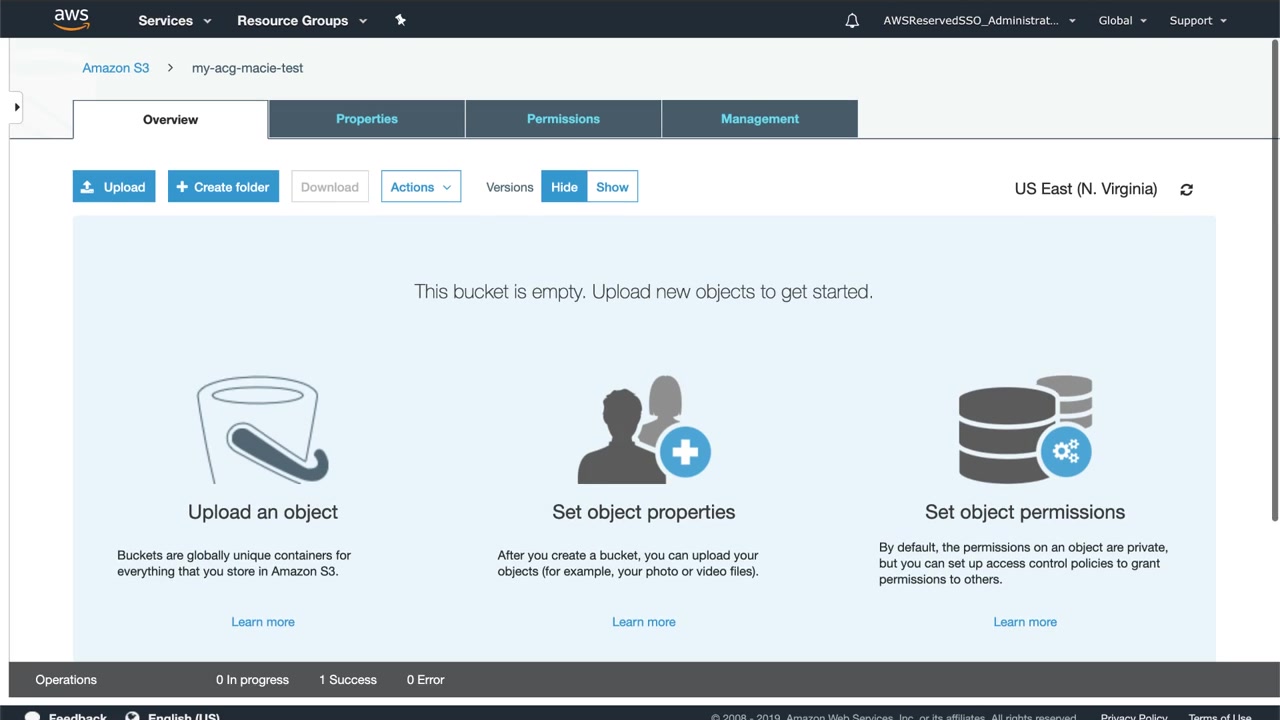
Task: Select Show for object versions
Action: tap(612, 187)
